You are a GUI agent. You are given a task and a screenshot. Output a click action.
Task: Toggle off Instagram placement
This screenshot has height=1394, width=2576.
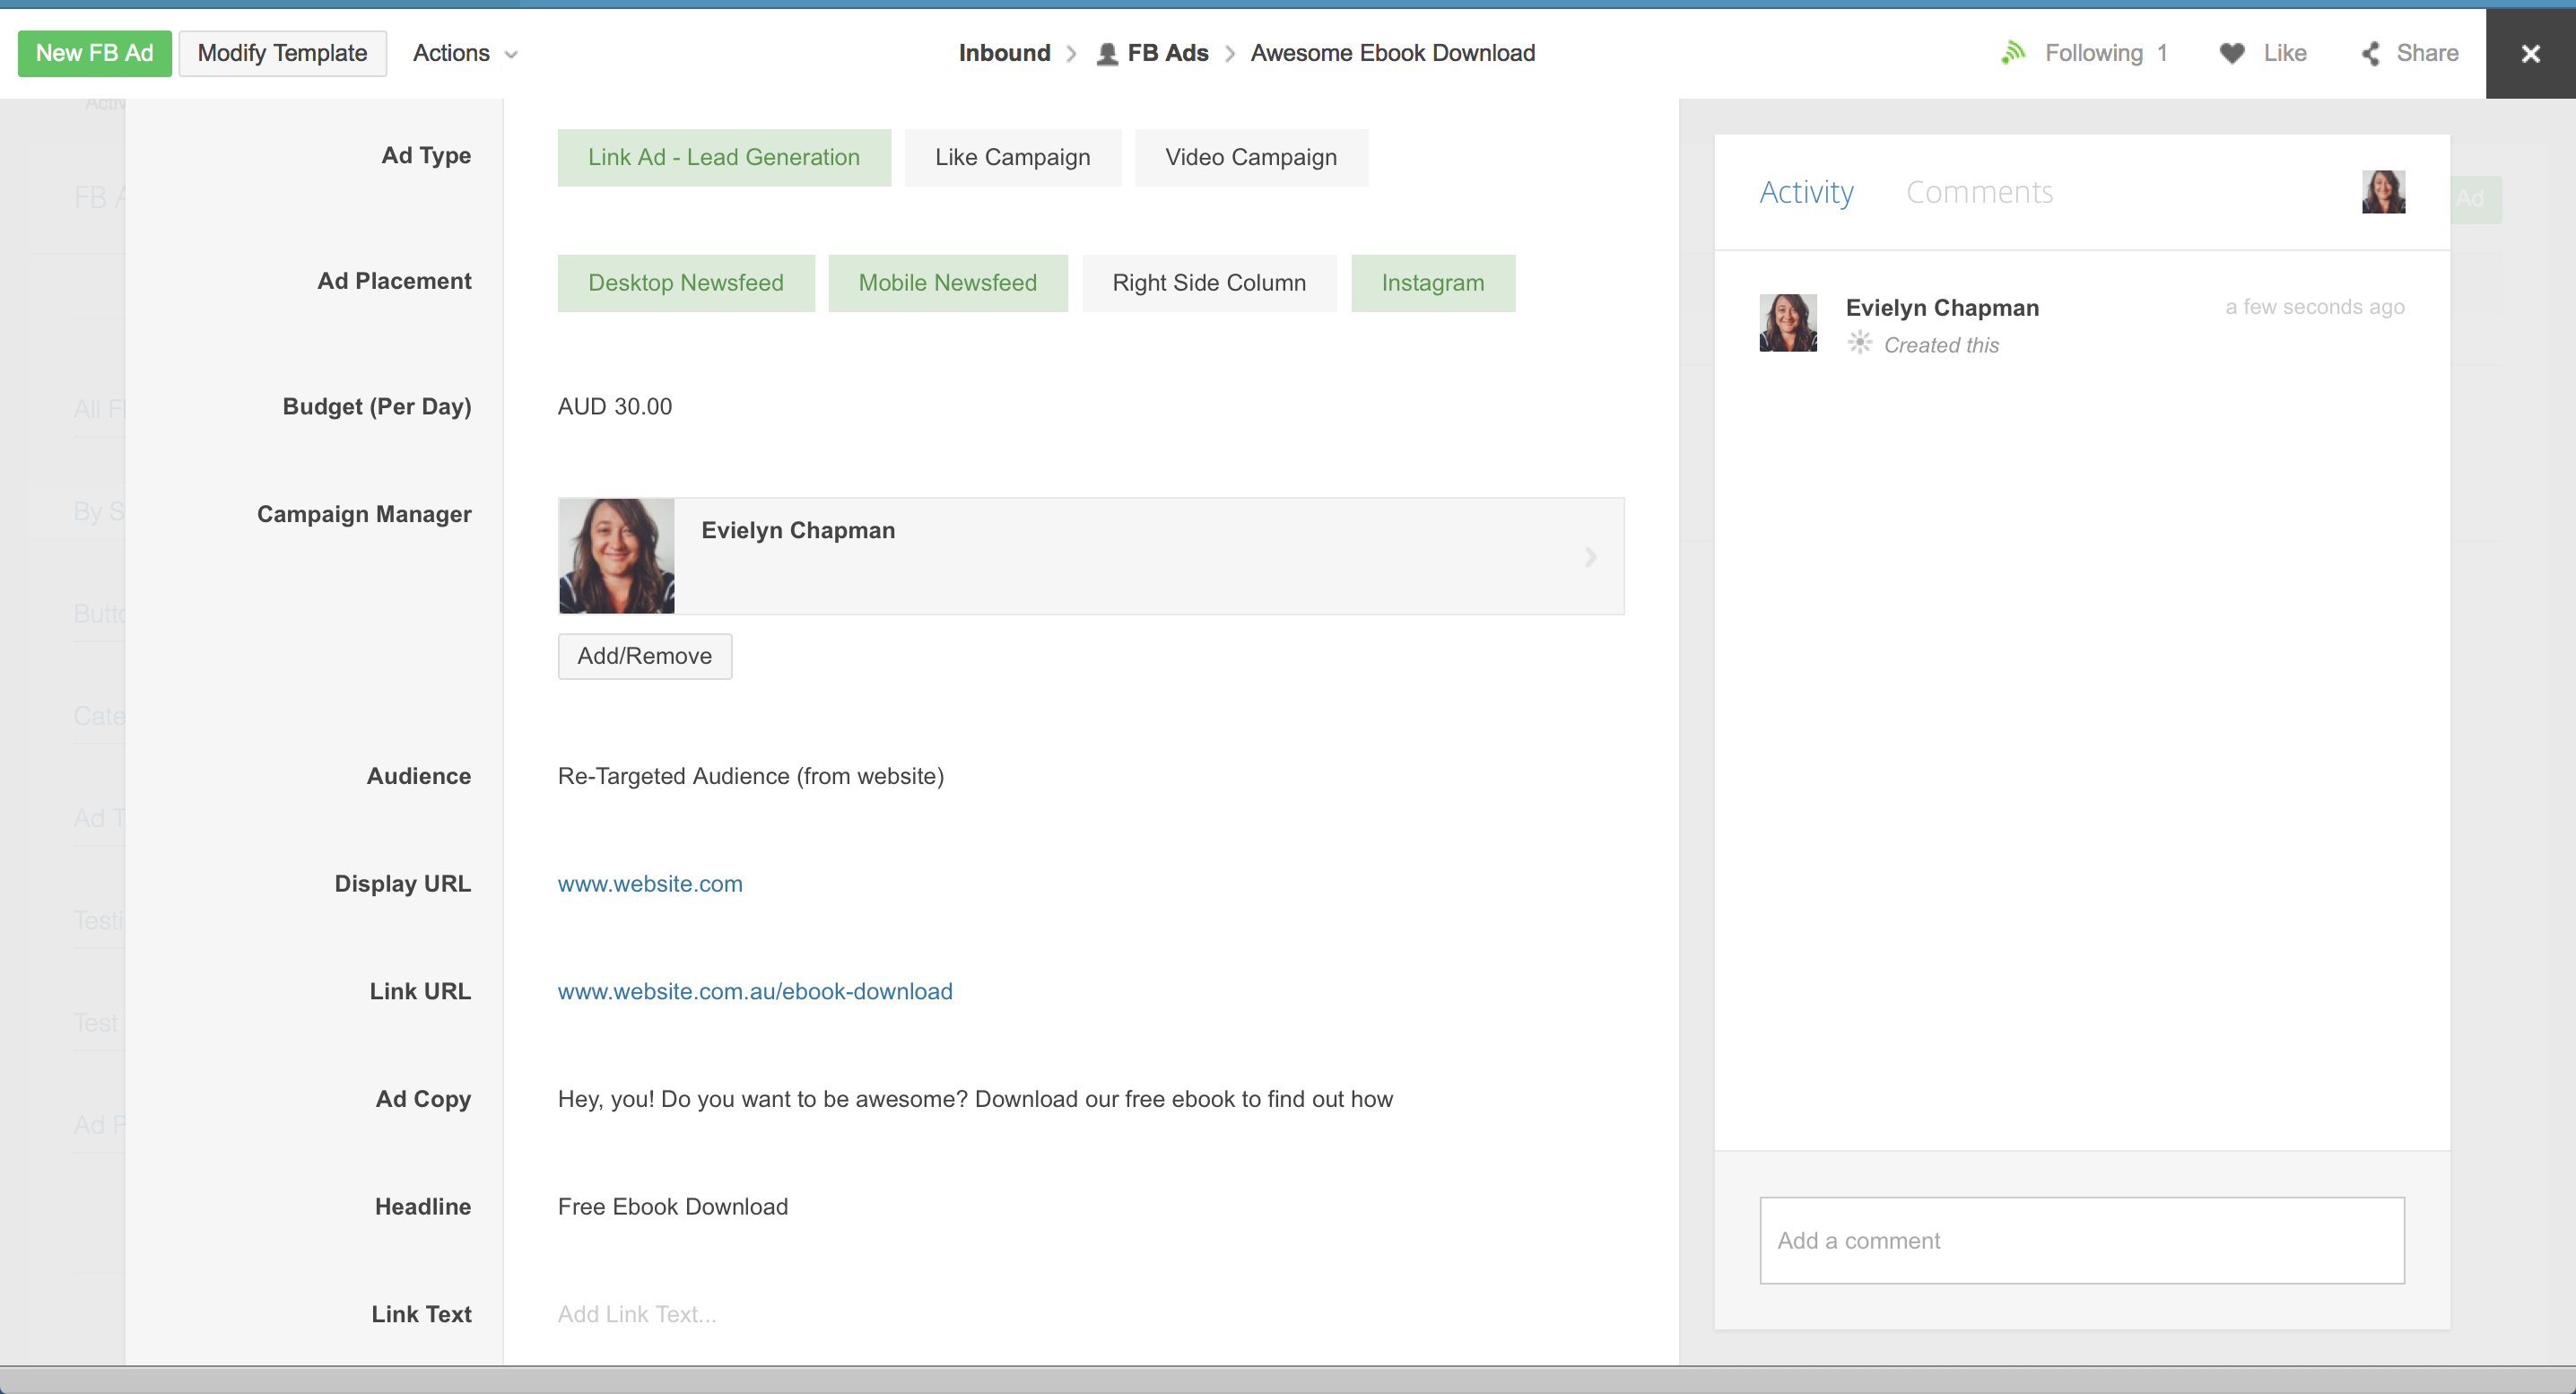pos(1432,283)
